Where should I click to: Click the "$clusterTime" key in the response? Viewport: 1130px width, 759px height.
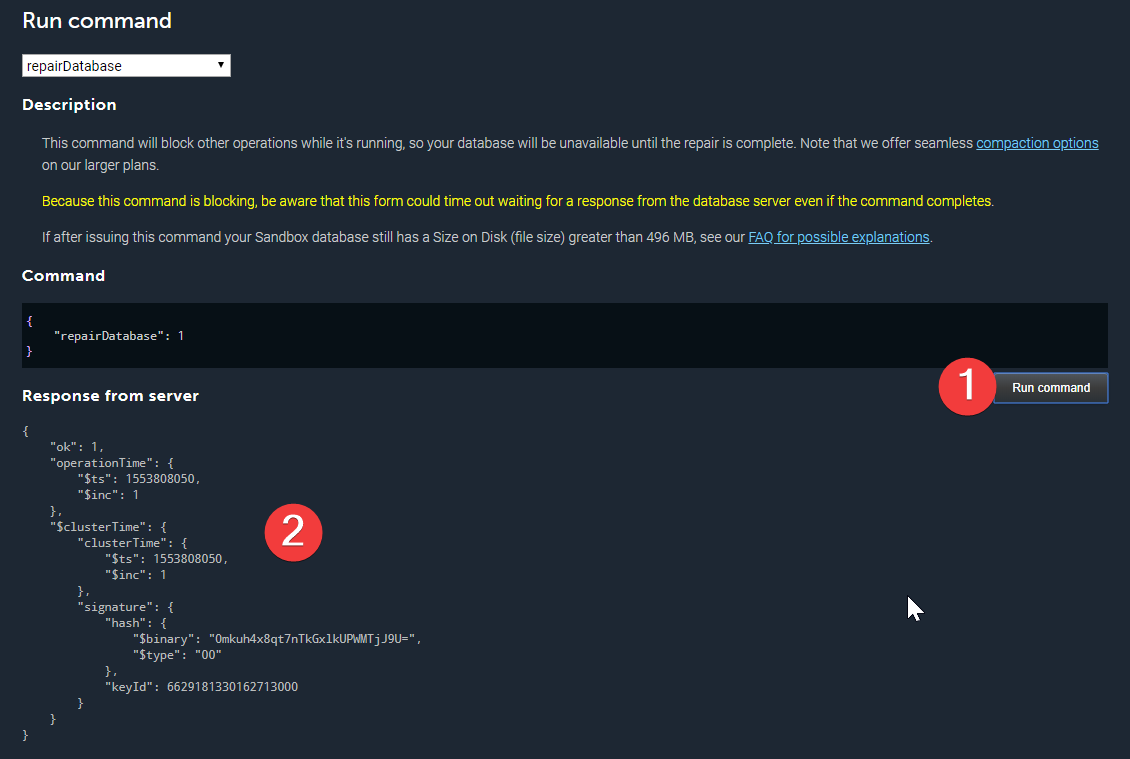coord(91,526)
